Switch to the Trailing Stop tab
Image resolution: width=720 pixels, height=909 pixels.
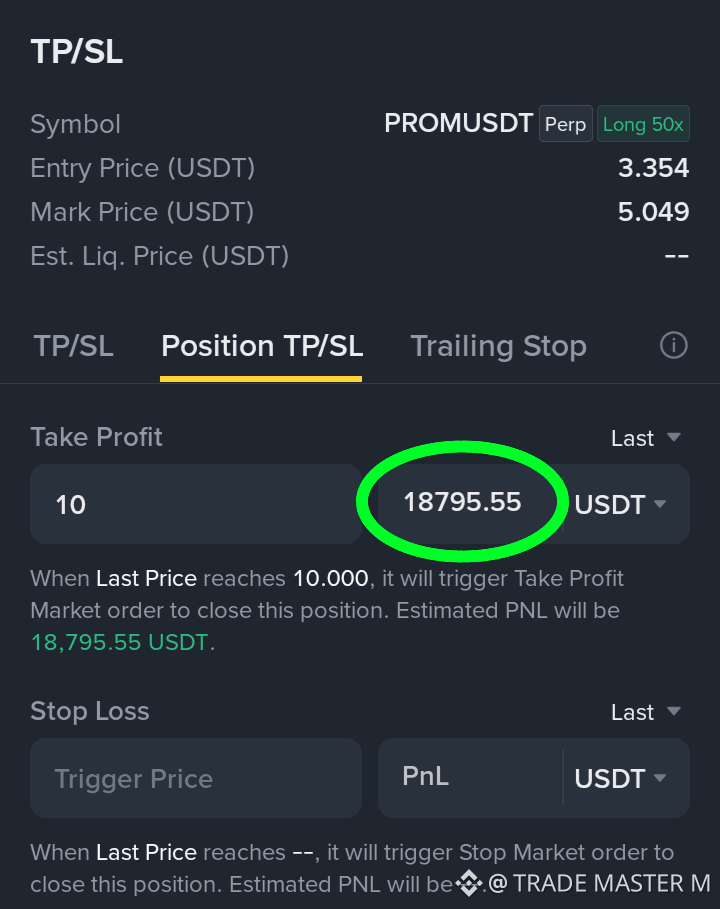pyautogui.click(x=499, y=346)
